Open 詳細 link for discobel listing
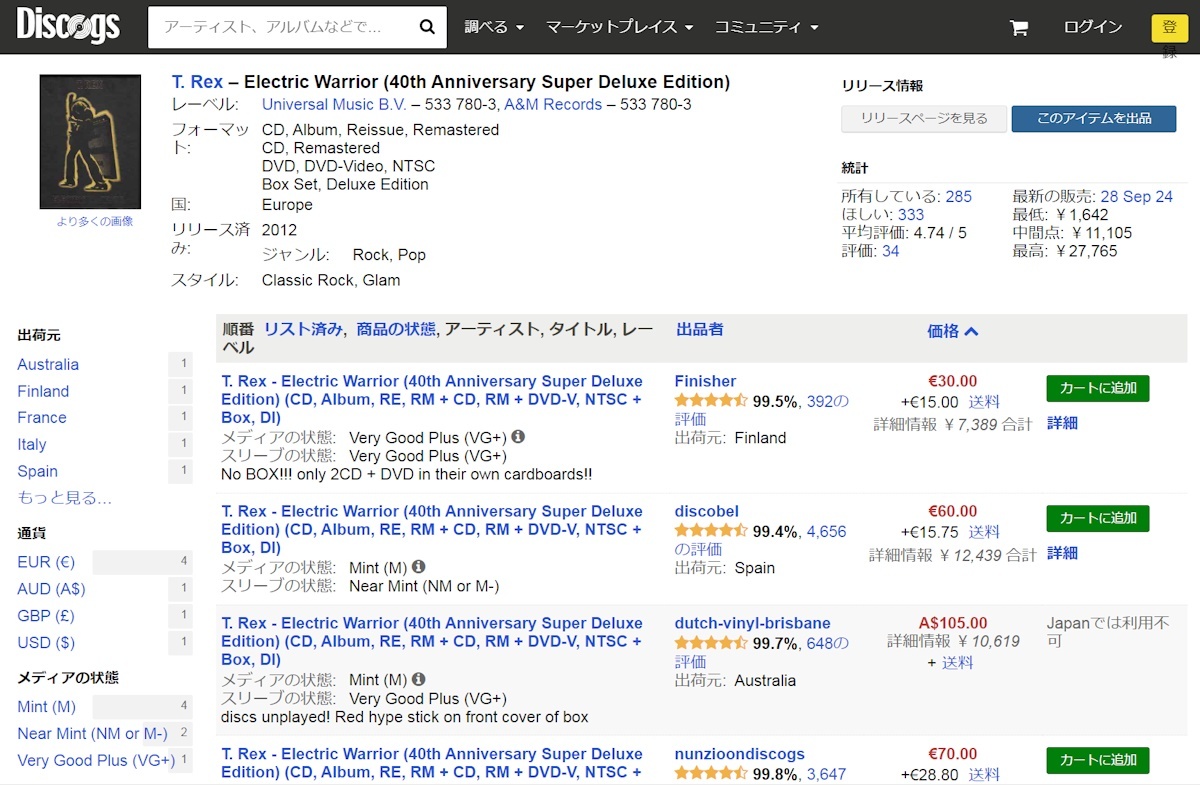This screenshot has width=1200, height=785. [x=1062, y=553]
